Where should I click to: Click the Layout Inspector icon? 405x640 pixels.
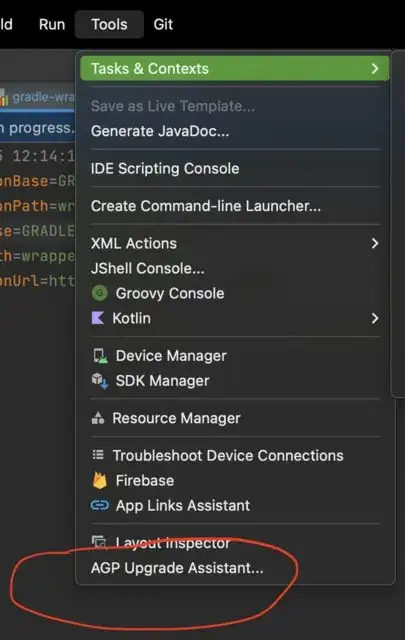(99, 542)
